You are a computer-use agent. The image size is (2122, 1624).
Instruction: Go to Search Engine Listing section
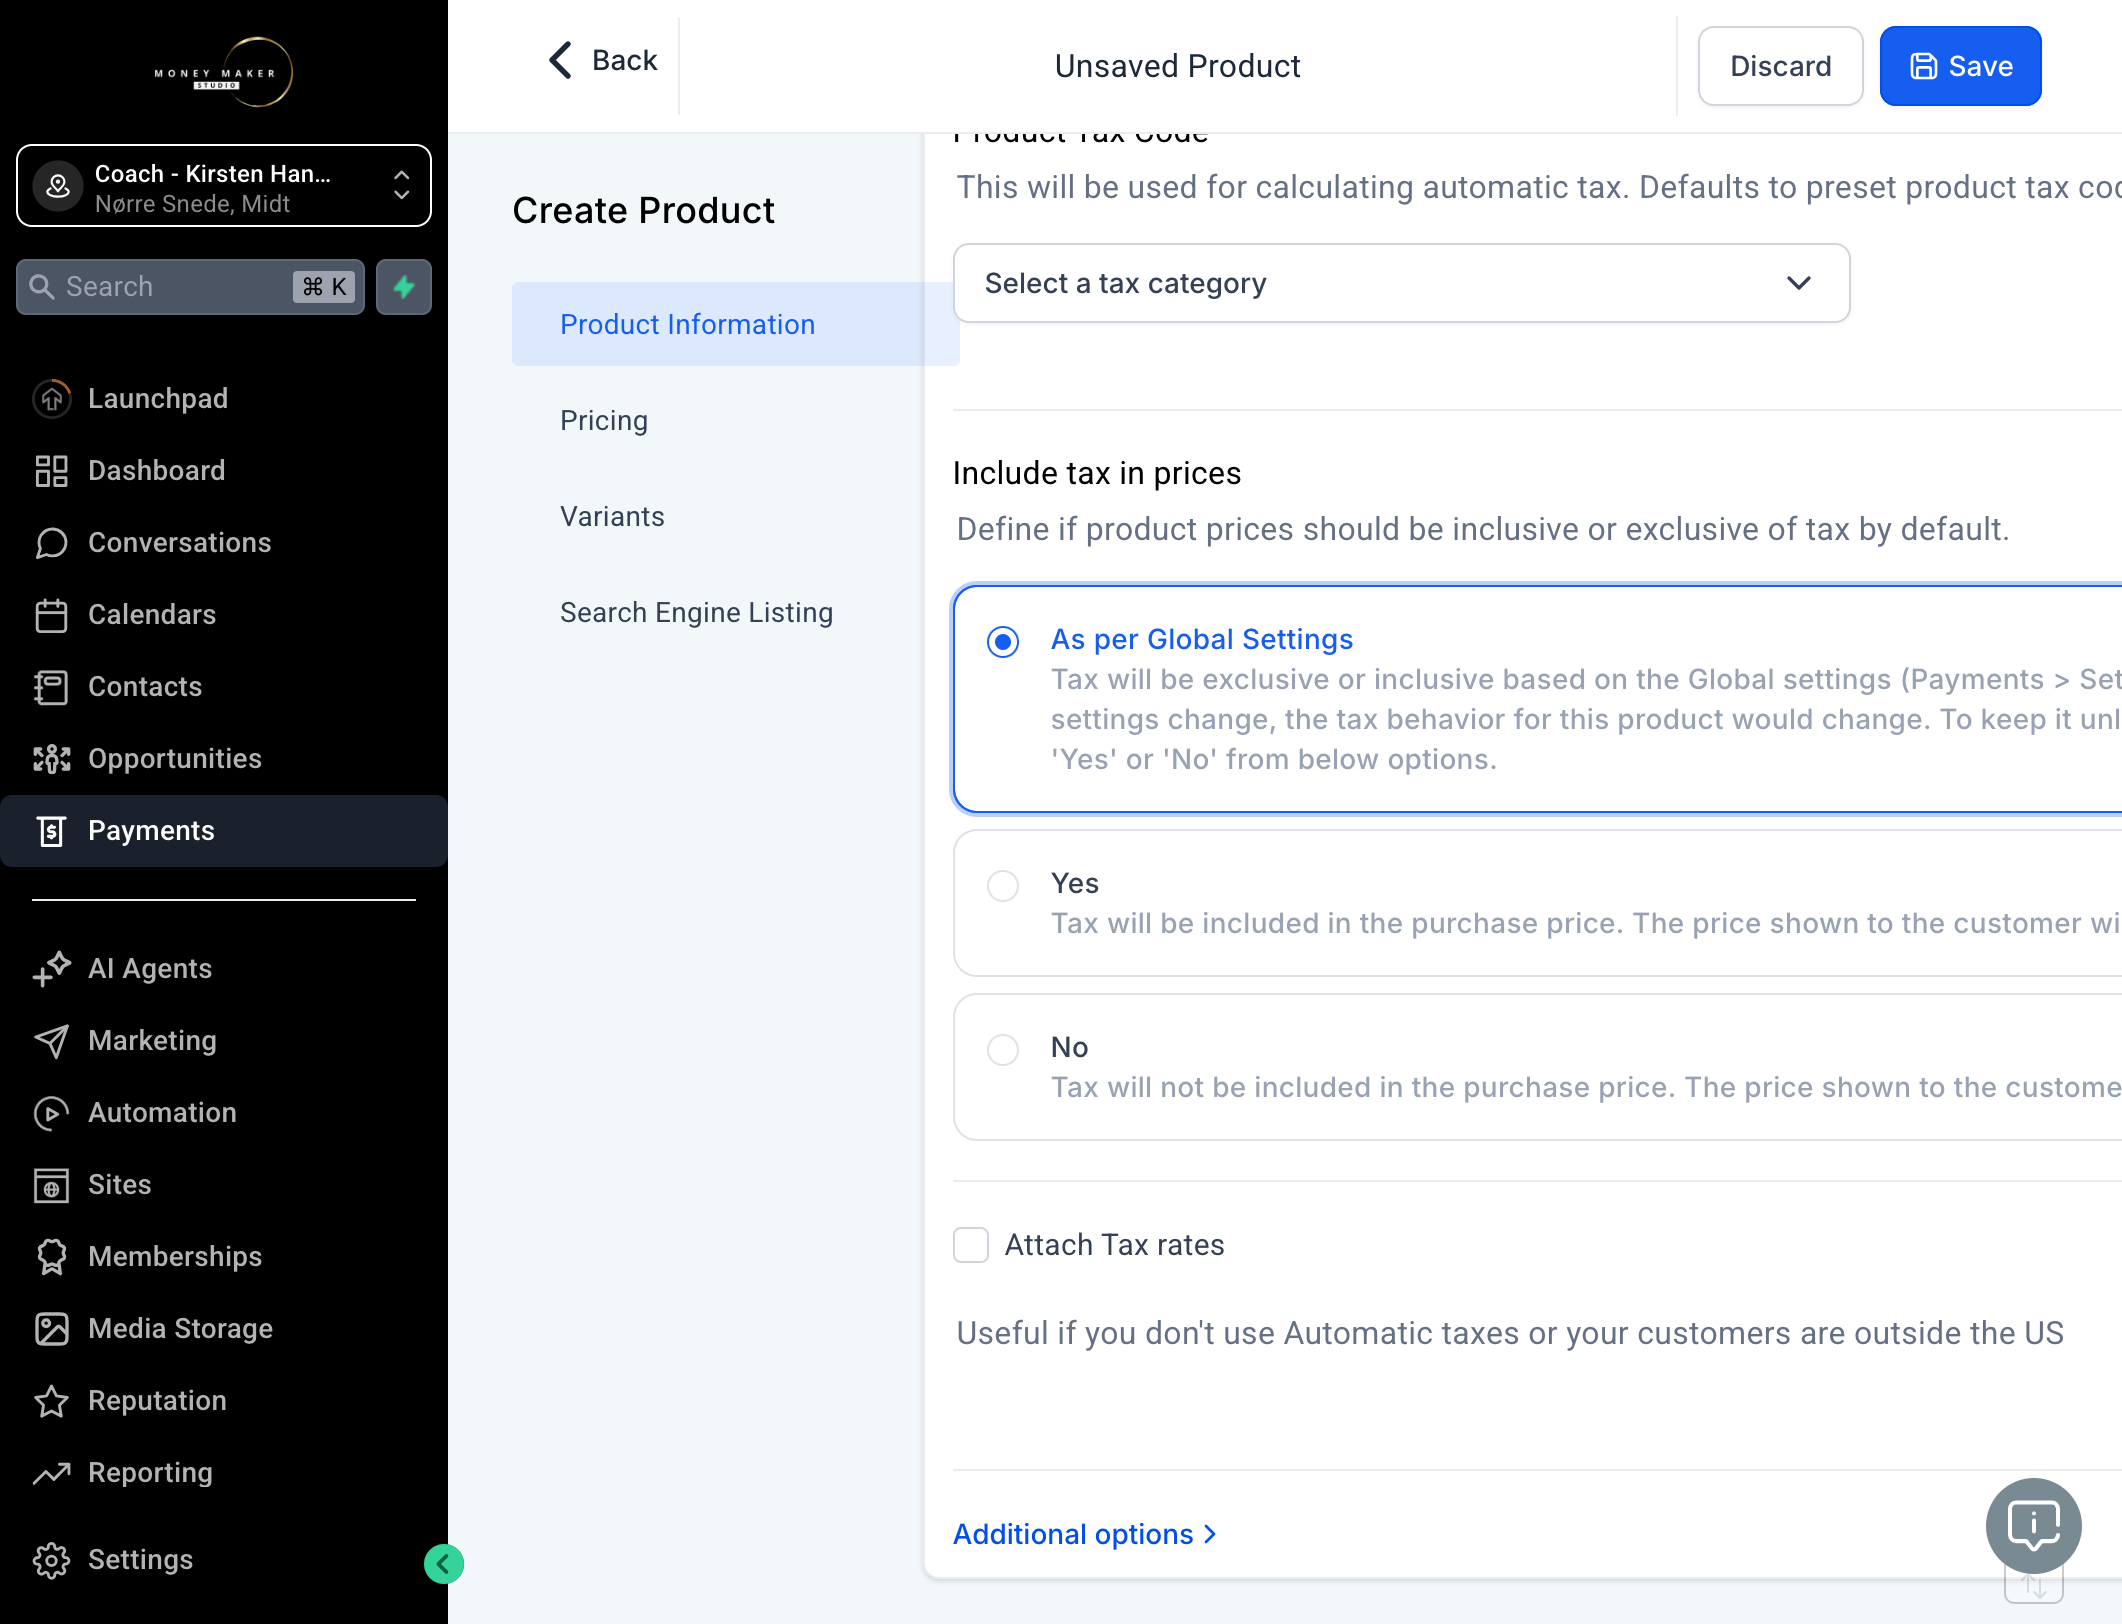click(x=696, y=612)
